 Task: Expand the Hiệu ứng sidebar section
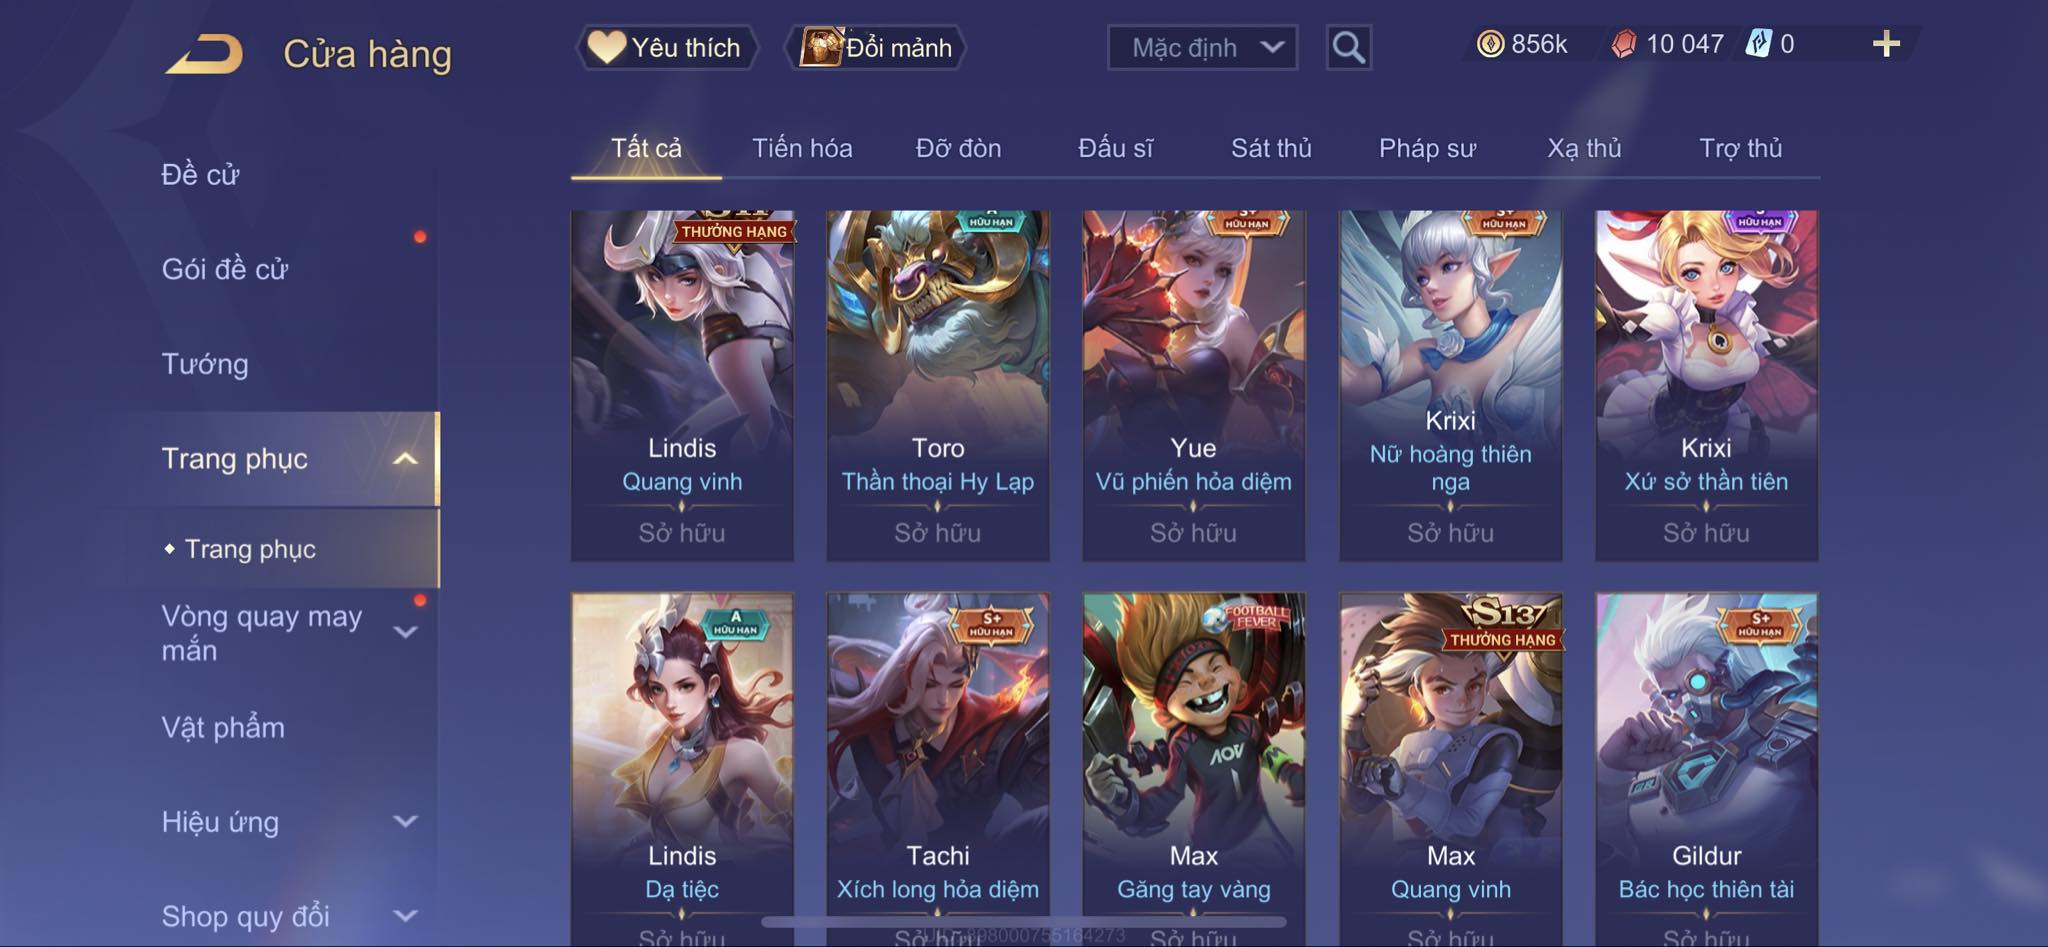coord(405,822)
